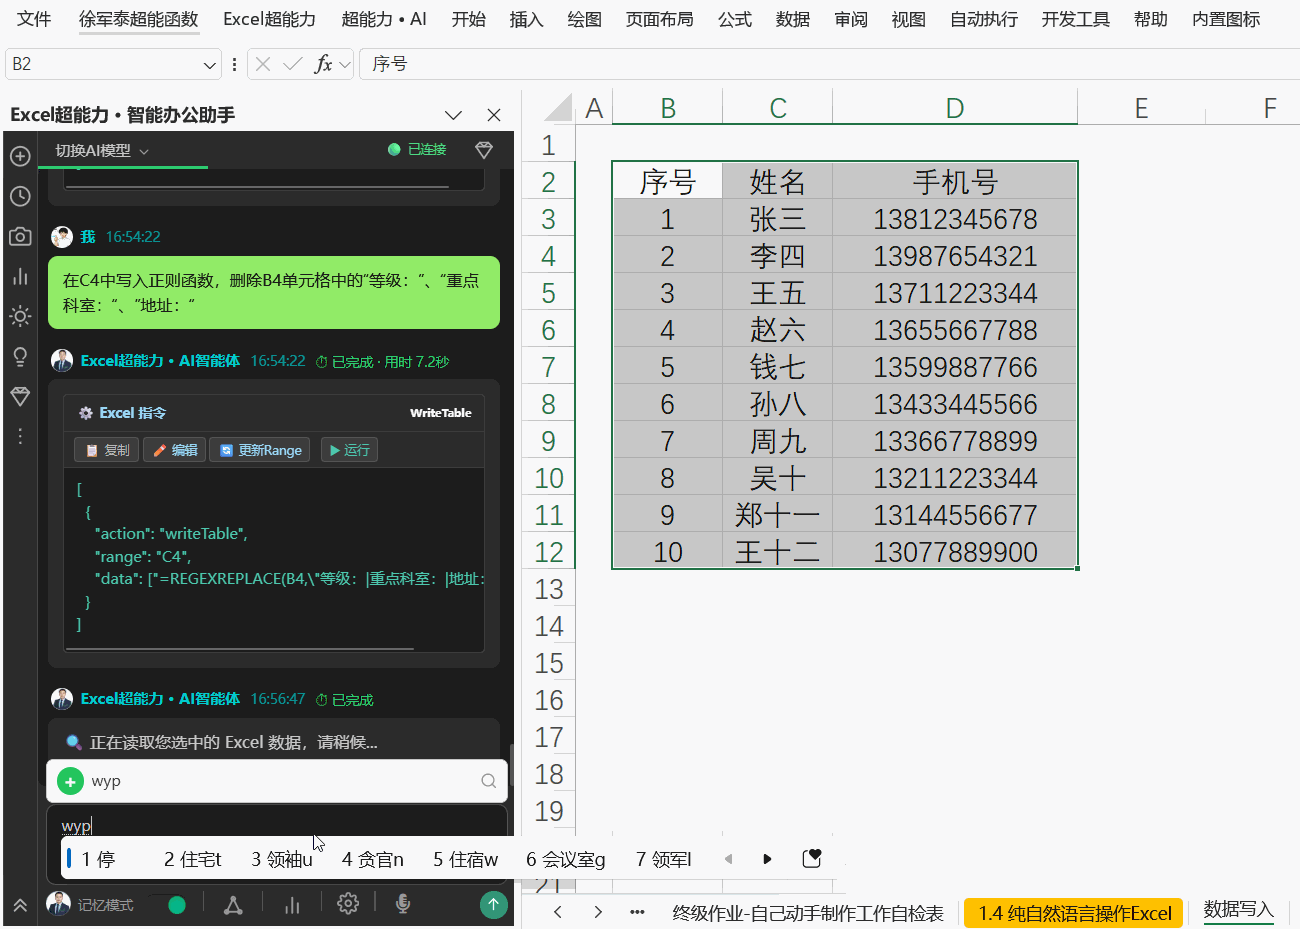Open the 文件 menu

pos(34,19)
